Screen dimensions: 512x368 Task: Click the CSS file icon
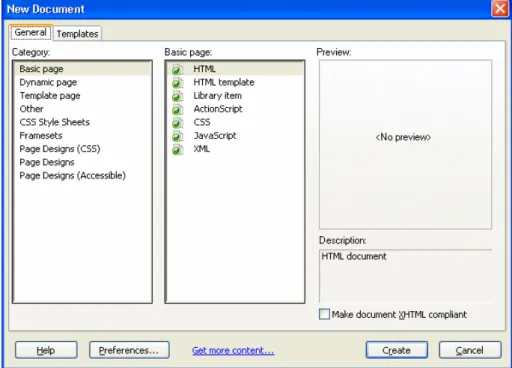coord(177,123)
